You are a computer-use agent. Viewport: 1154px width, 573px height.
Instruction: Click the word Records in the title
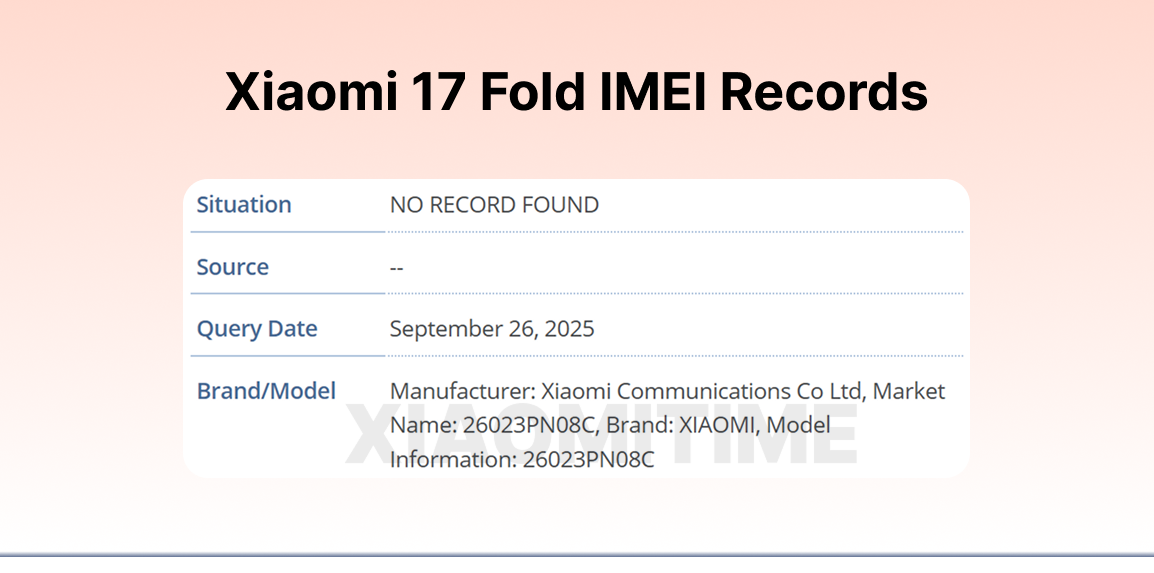pyautogui.click(x=824, y=93)
